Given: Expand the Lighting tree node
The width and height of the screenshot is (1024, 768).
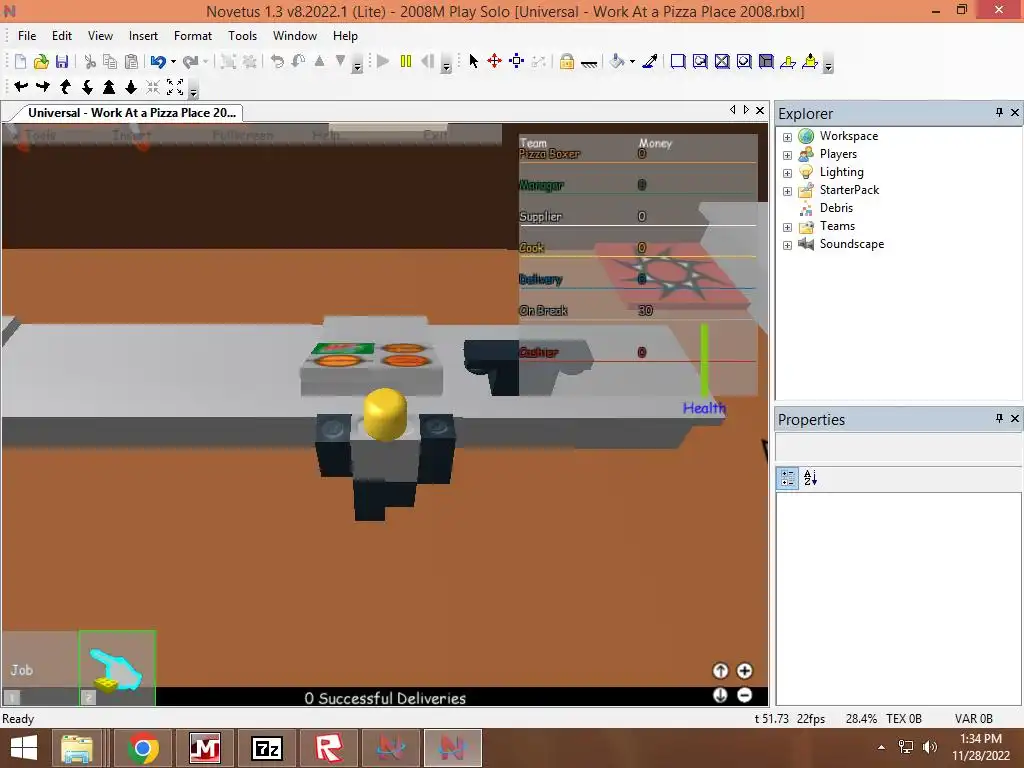Looking at the screenshot, I should 787,173.
